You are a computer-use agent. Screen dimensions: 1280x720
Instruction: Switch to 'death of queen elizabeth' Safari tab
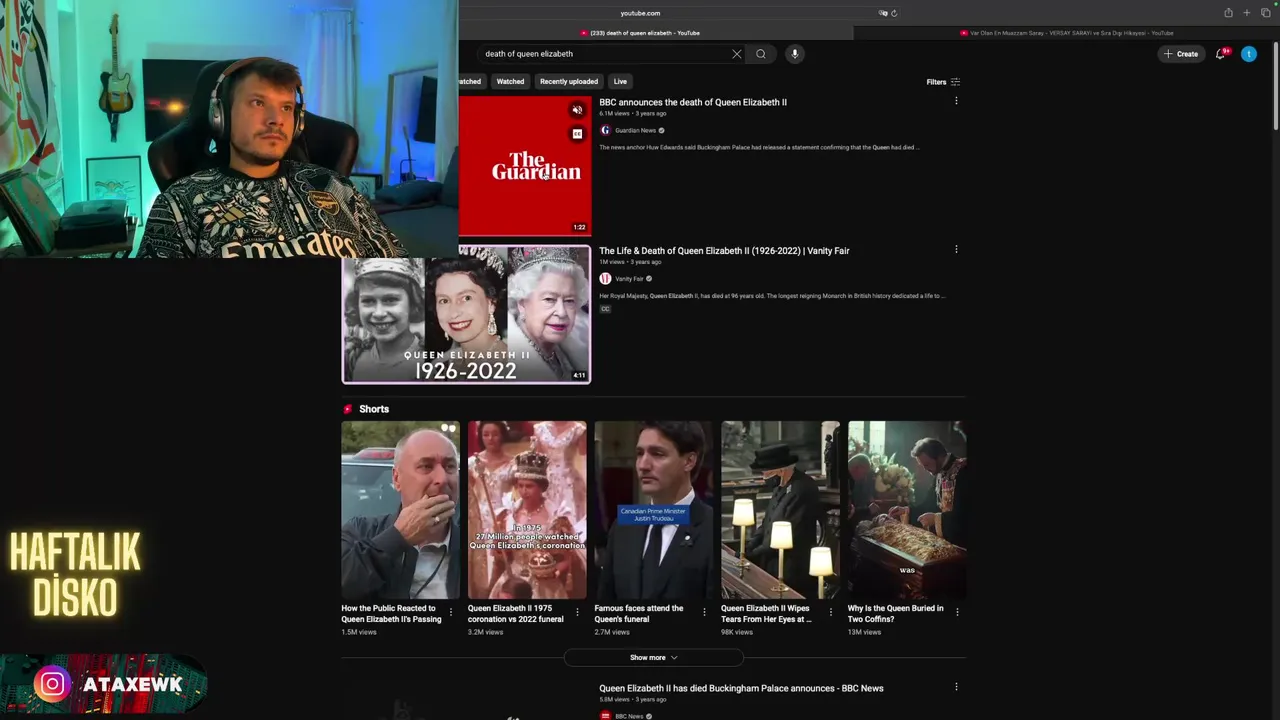coord(645,33)
